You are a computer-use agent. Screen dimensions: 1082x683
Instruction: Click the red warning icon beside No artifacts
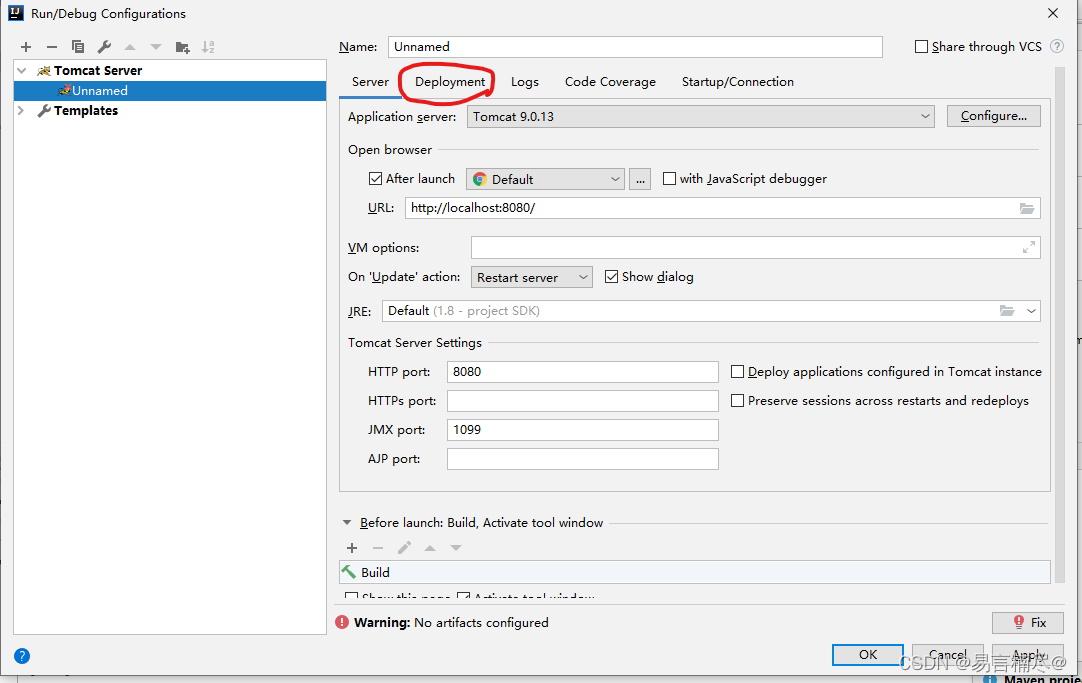pyautogui.click(x=342, y=622)
